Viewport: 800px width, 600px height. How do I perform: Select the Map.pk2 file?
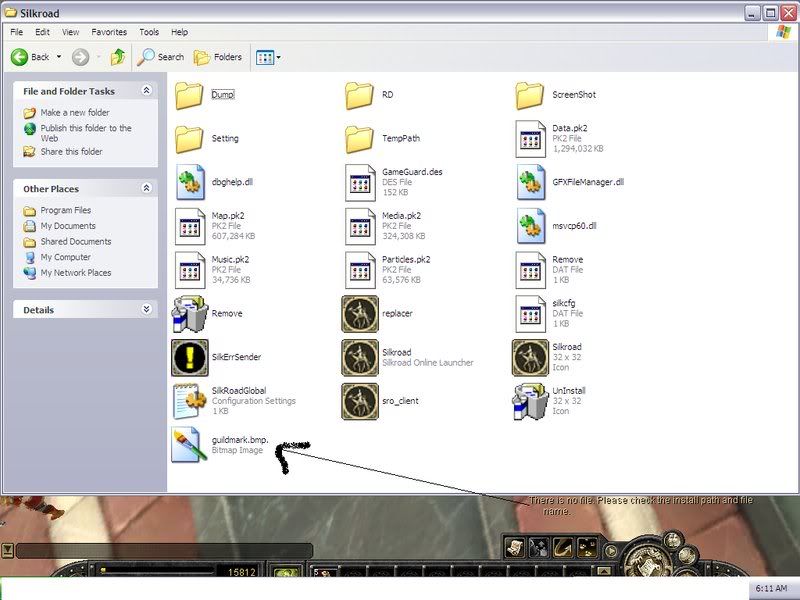tap(190, 226)
